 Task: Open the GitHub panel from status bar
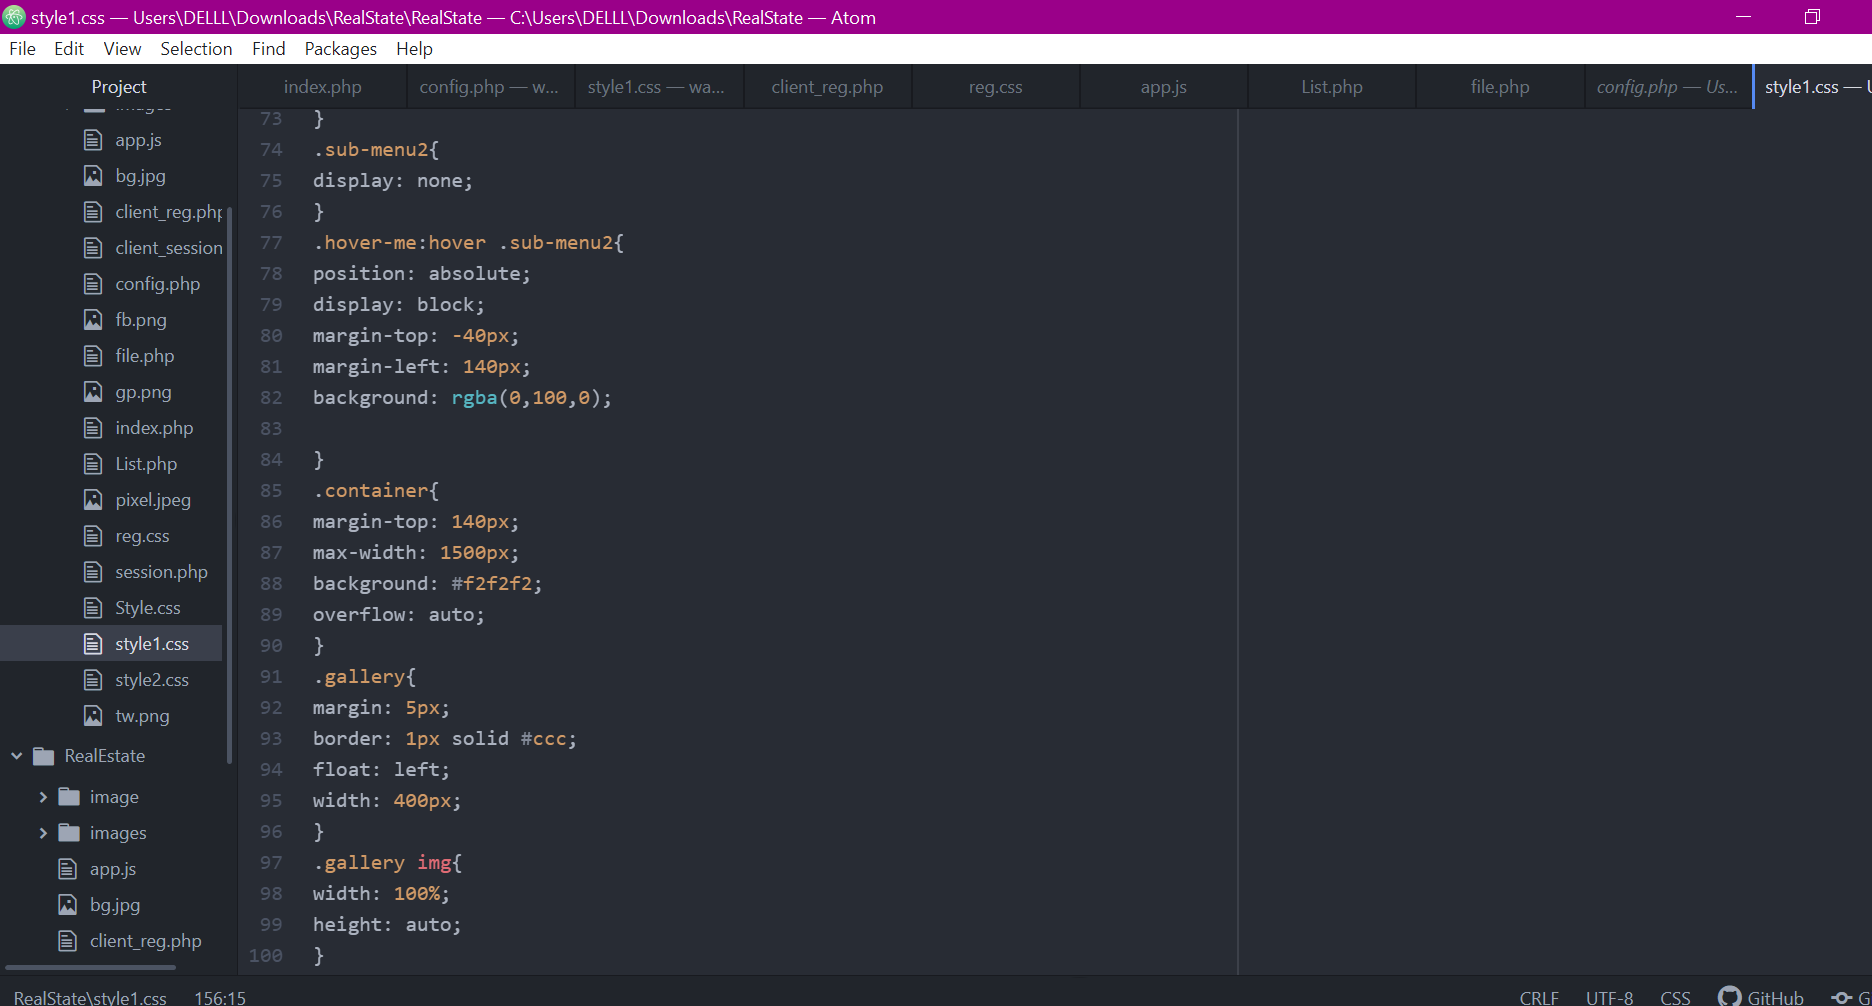1762,997
